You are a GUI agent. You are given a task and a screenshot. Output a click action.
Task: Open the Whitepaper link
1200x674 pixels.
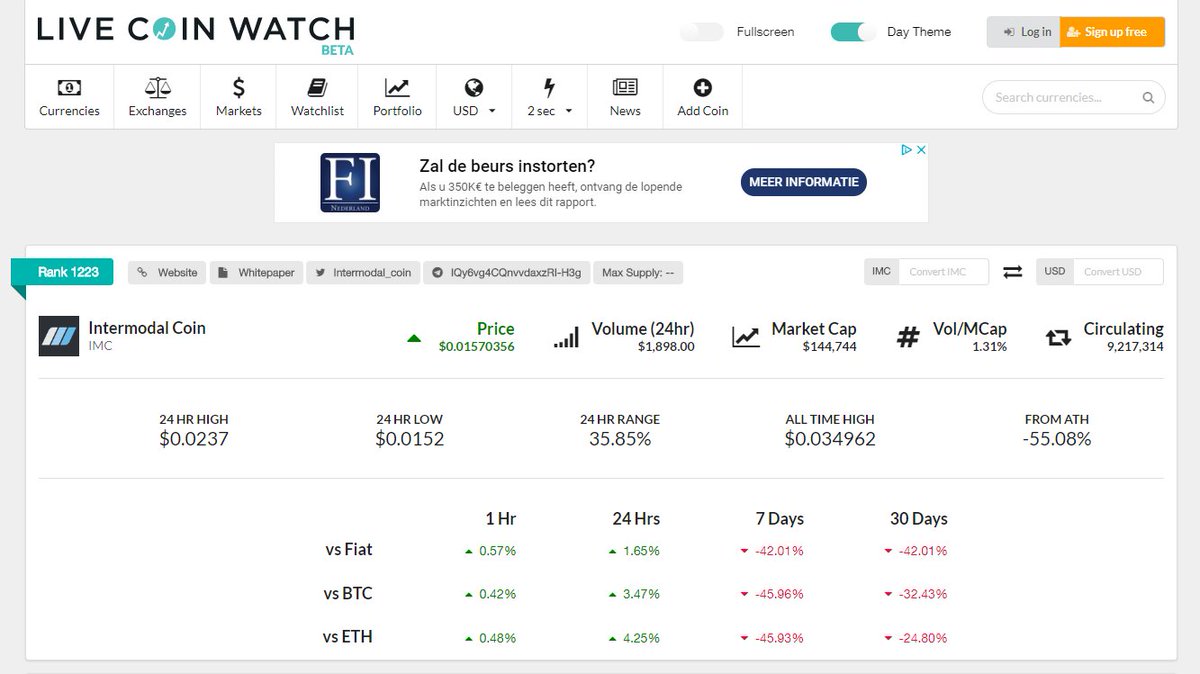257,272
